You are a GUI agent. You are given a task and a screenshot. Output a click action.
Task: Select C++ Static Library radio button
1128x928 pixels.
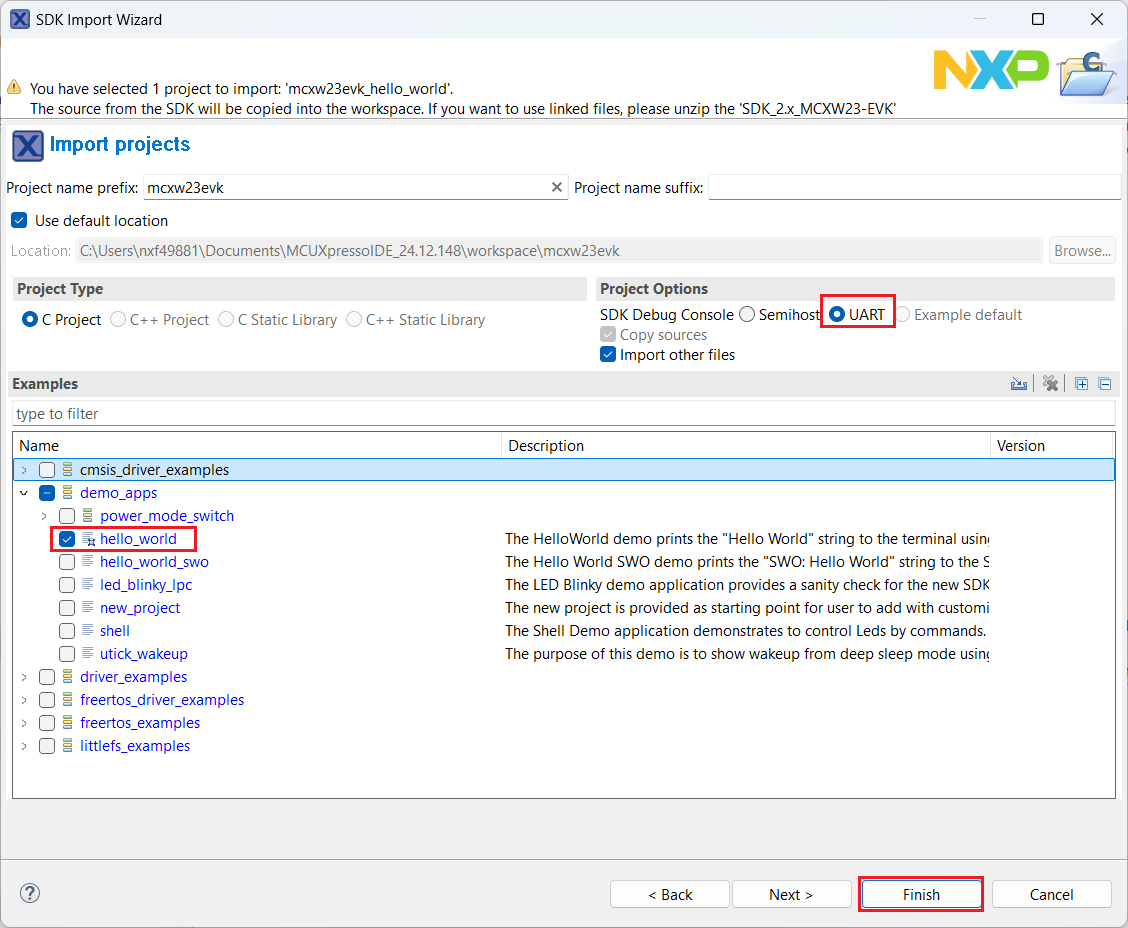click(354, 319)
